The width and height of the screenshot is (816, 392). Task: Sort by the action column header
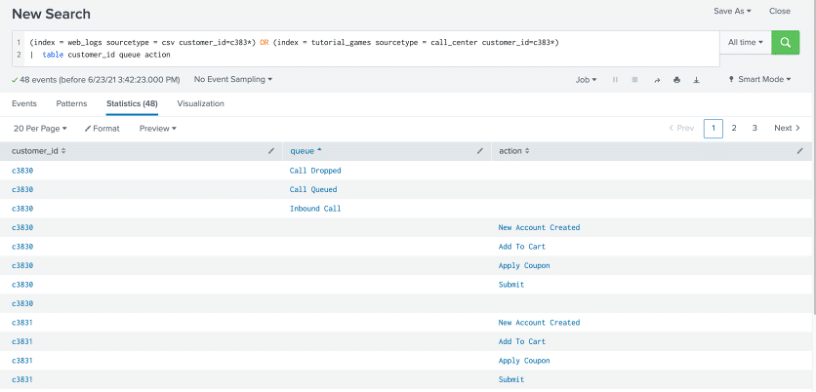point(514,151)
